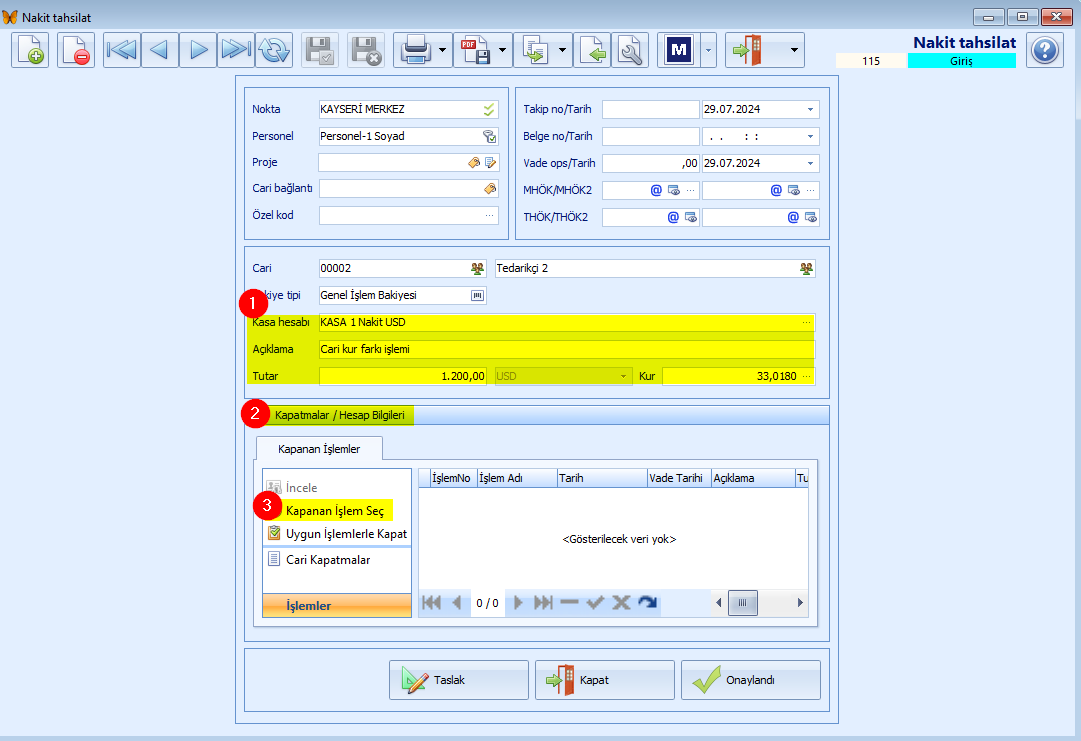The height and width of the screenshot is (741, 1081).
Task: Open Cari Kapatmalar from the list
Action: (319, 560)
